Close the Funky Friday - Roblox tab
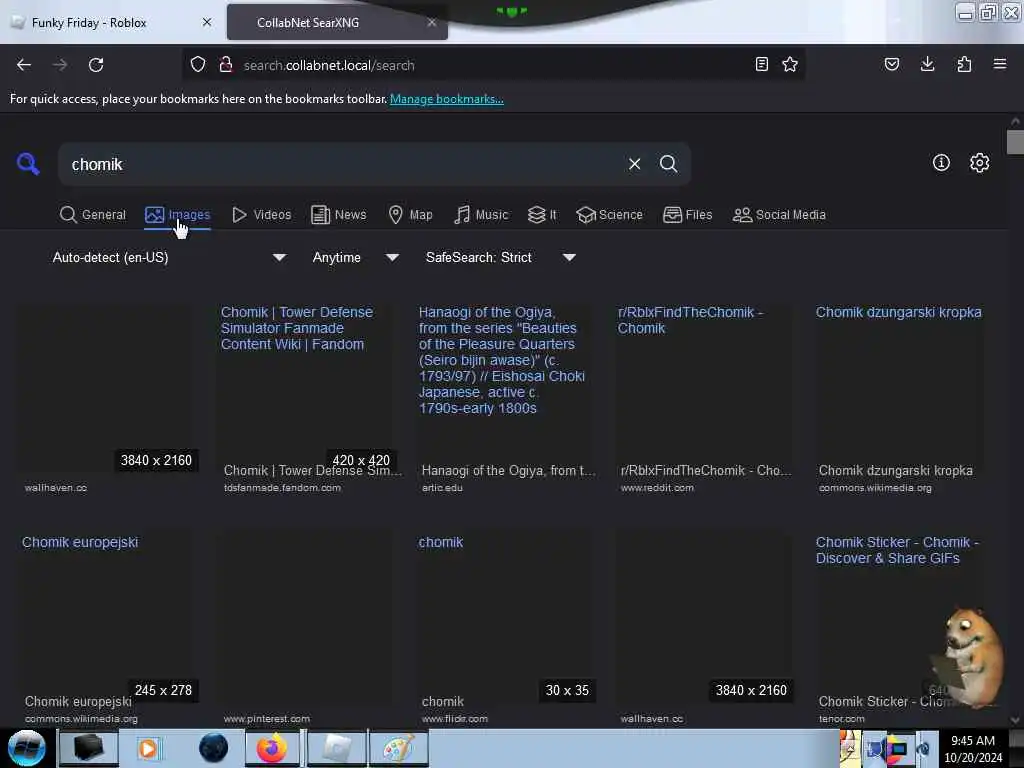The image size is (1024, 768). [207, 22]
